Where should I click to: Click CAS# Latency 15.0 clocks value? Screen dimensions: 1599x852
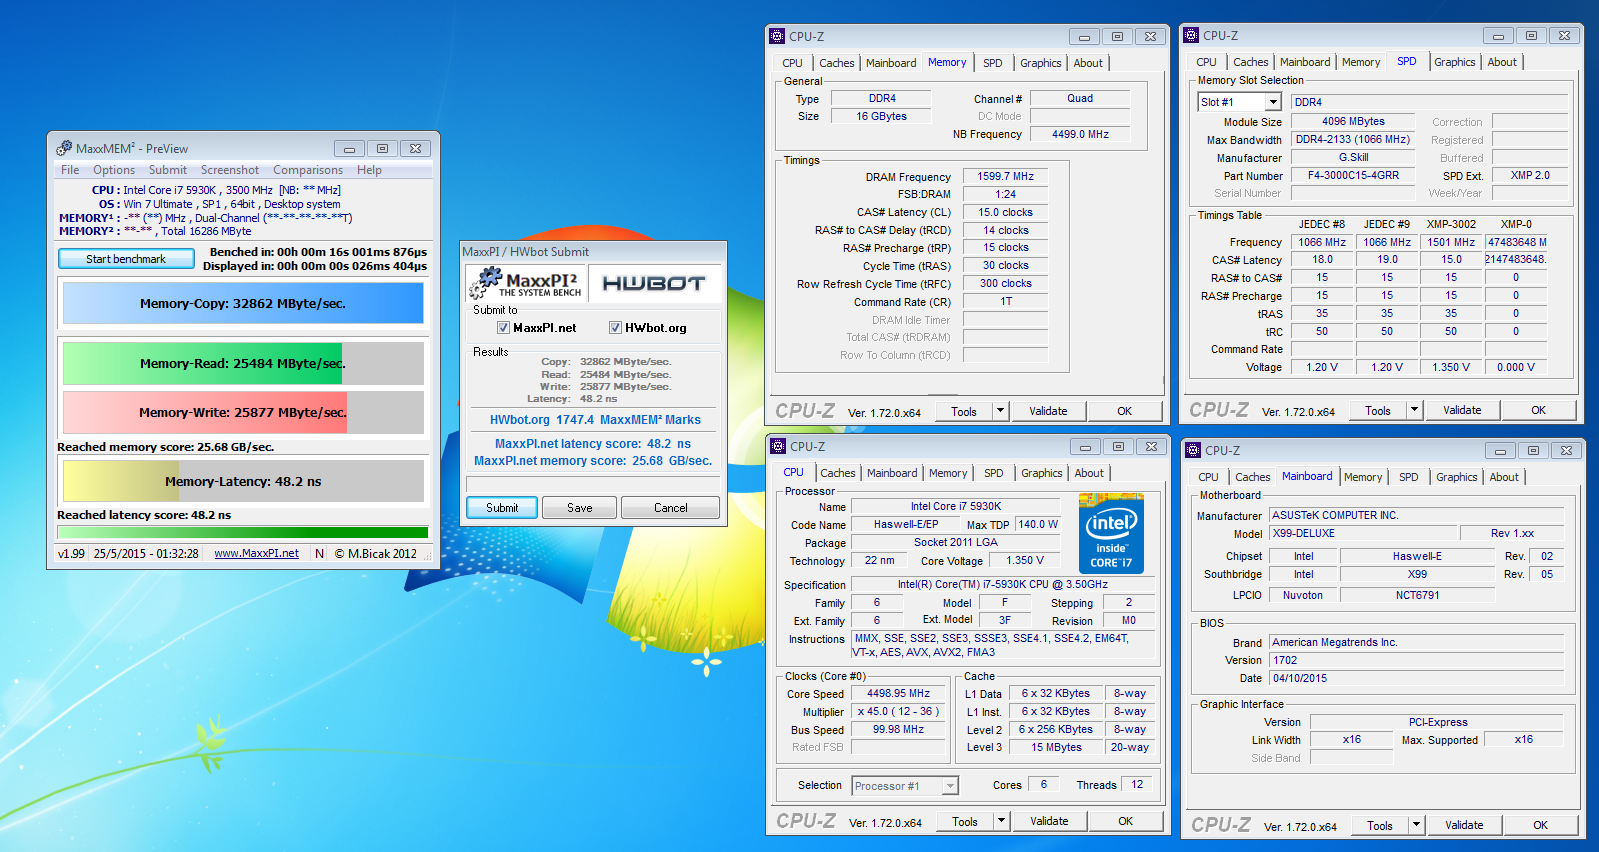[1005, 212]
